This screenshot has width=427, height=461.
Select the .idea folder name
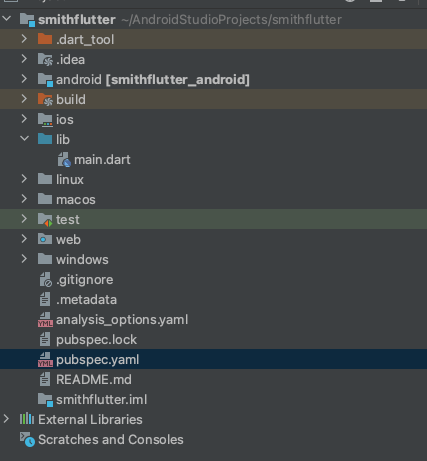coord(70,60)
